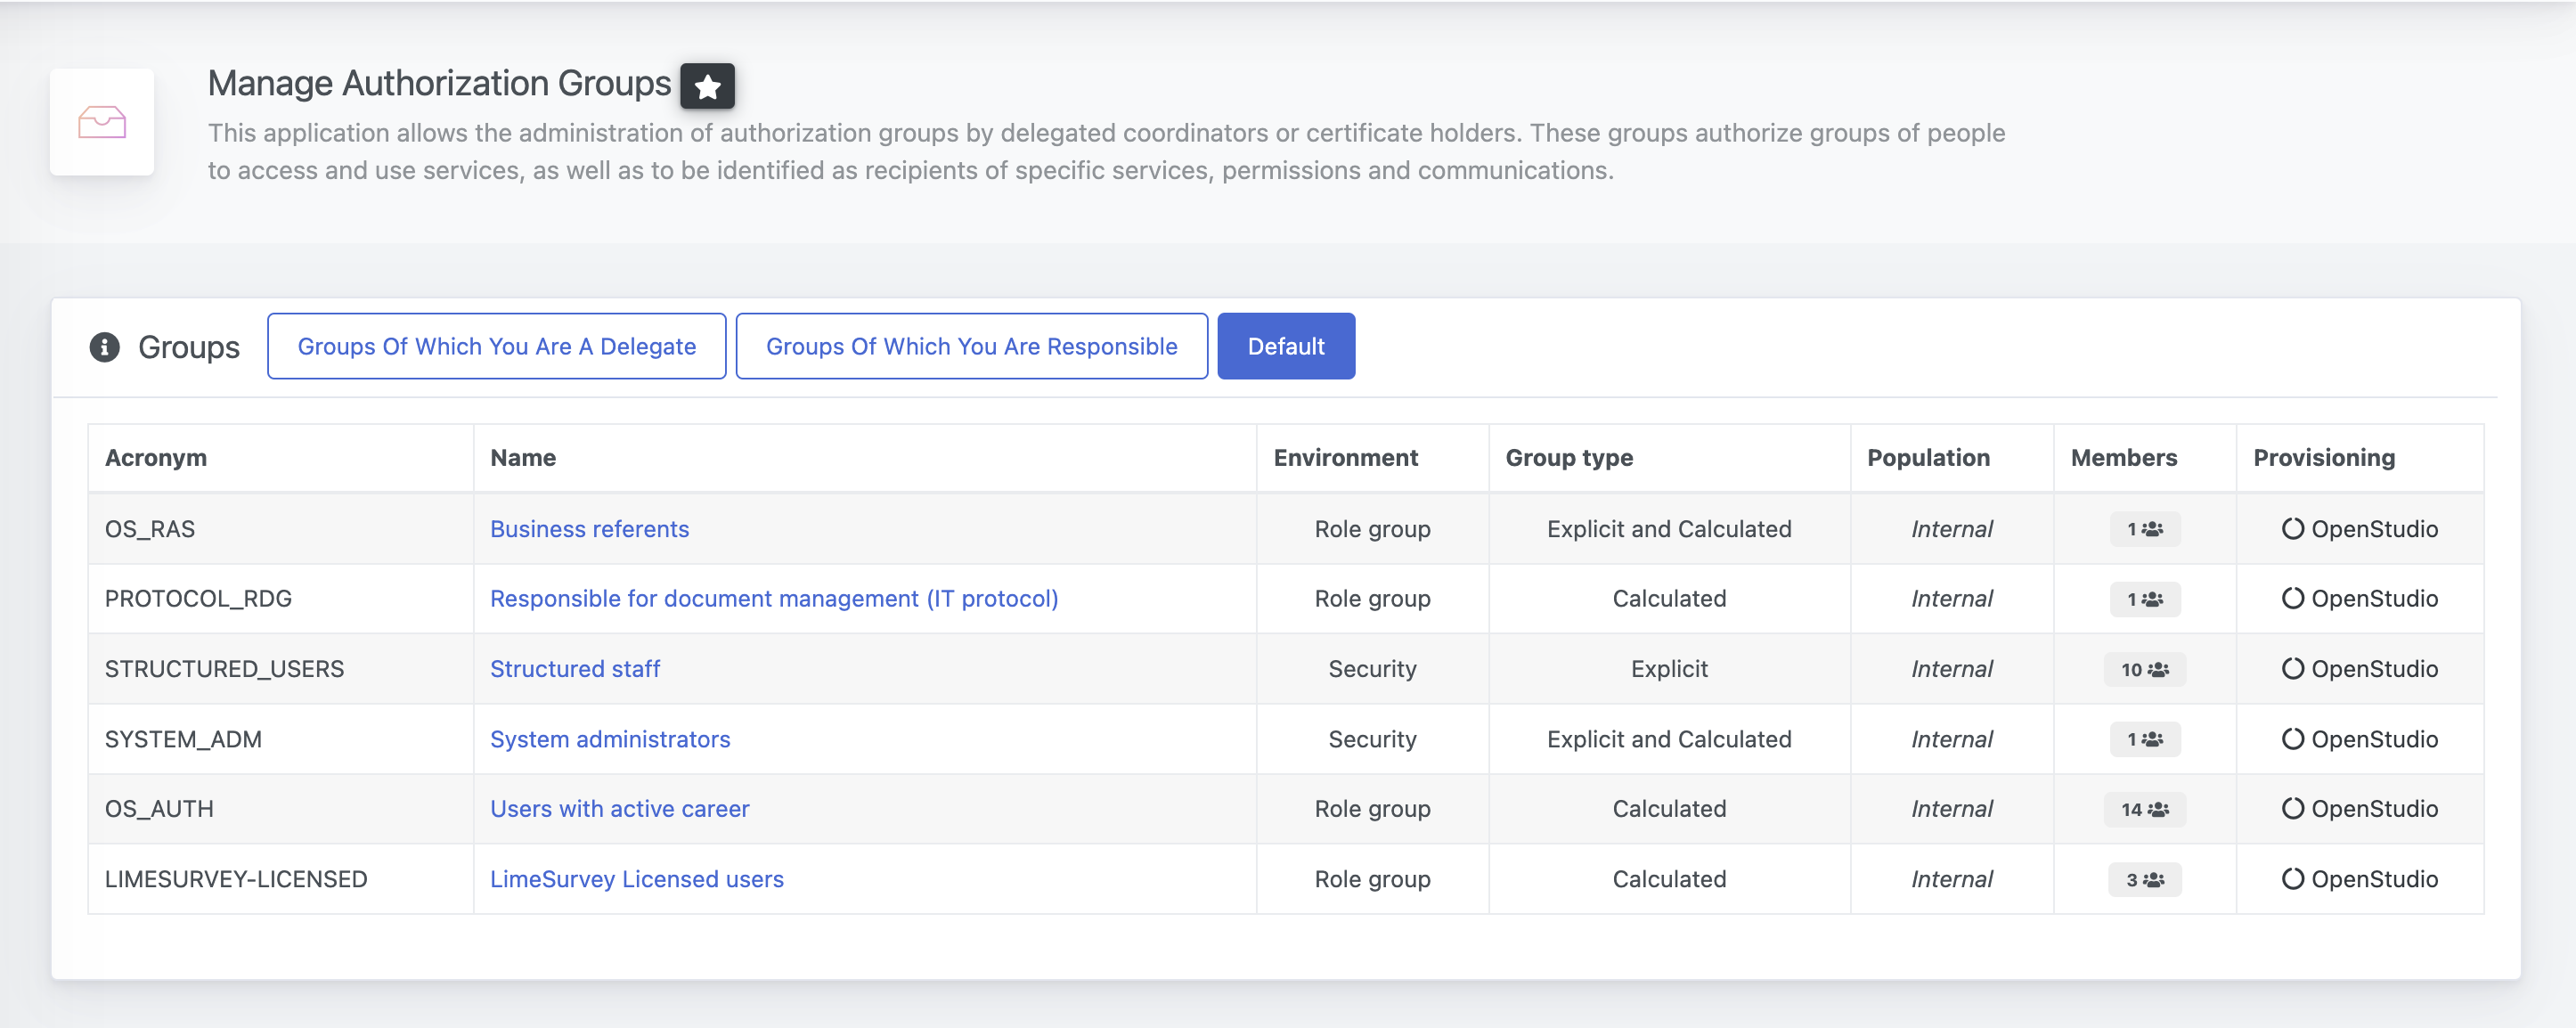Click the Provisioning column header
Viewport: 2576px width, 1028px height.
(2360, 458)
